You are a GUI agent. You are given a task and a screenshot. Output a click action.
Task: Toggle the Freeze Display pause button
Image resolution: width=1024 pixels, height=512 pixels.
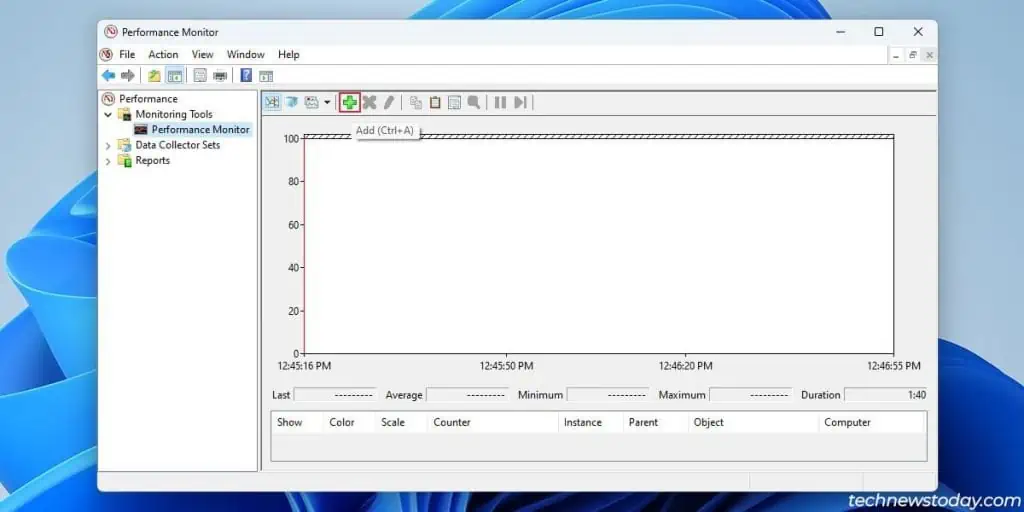coord(500,102)
